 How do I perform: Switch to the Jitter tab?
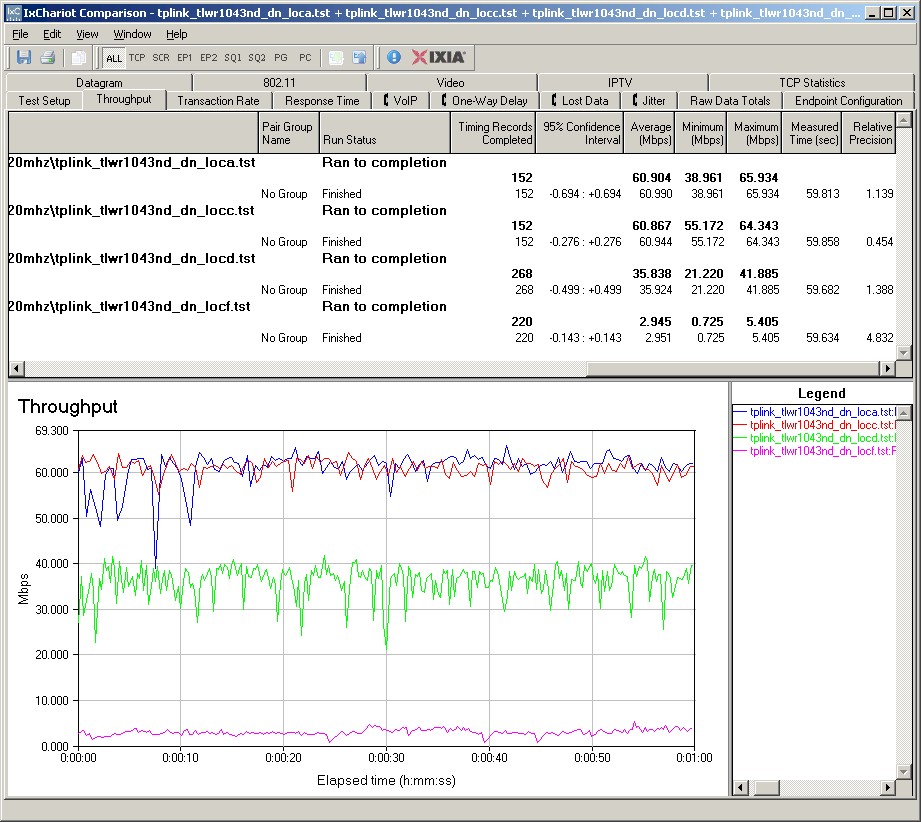(x=649, y=100)
